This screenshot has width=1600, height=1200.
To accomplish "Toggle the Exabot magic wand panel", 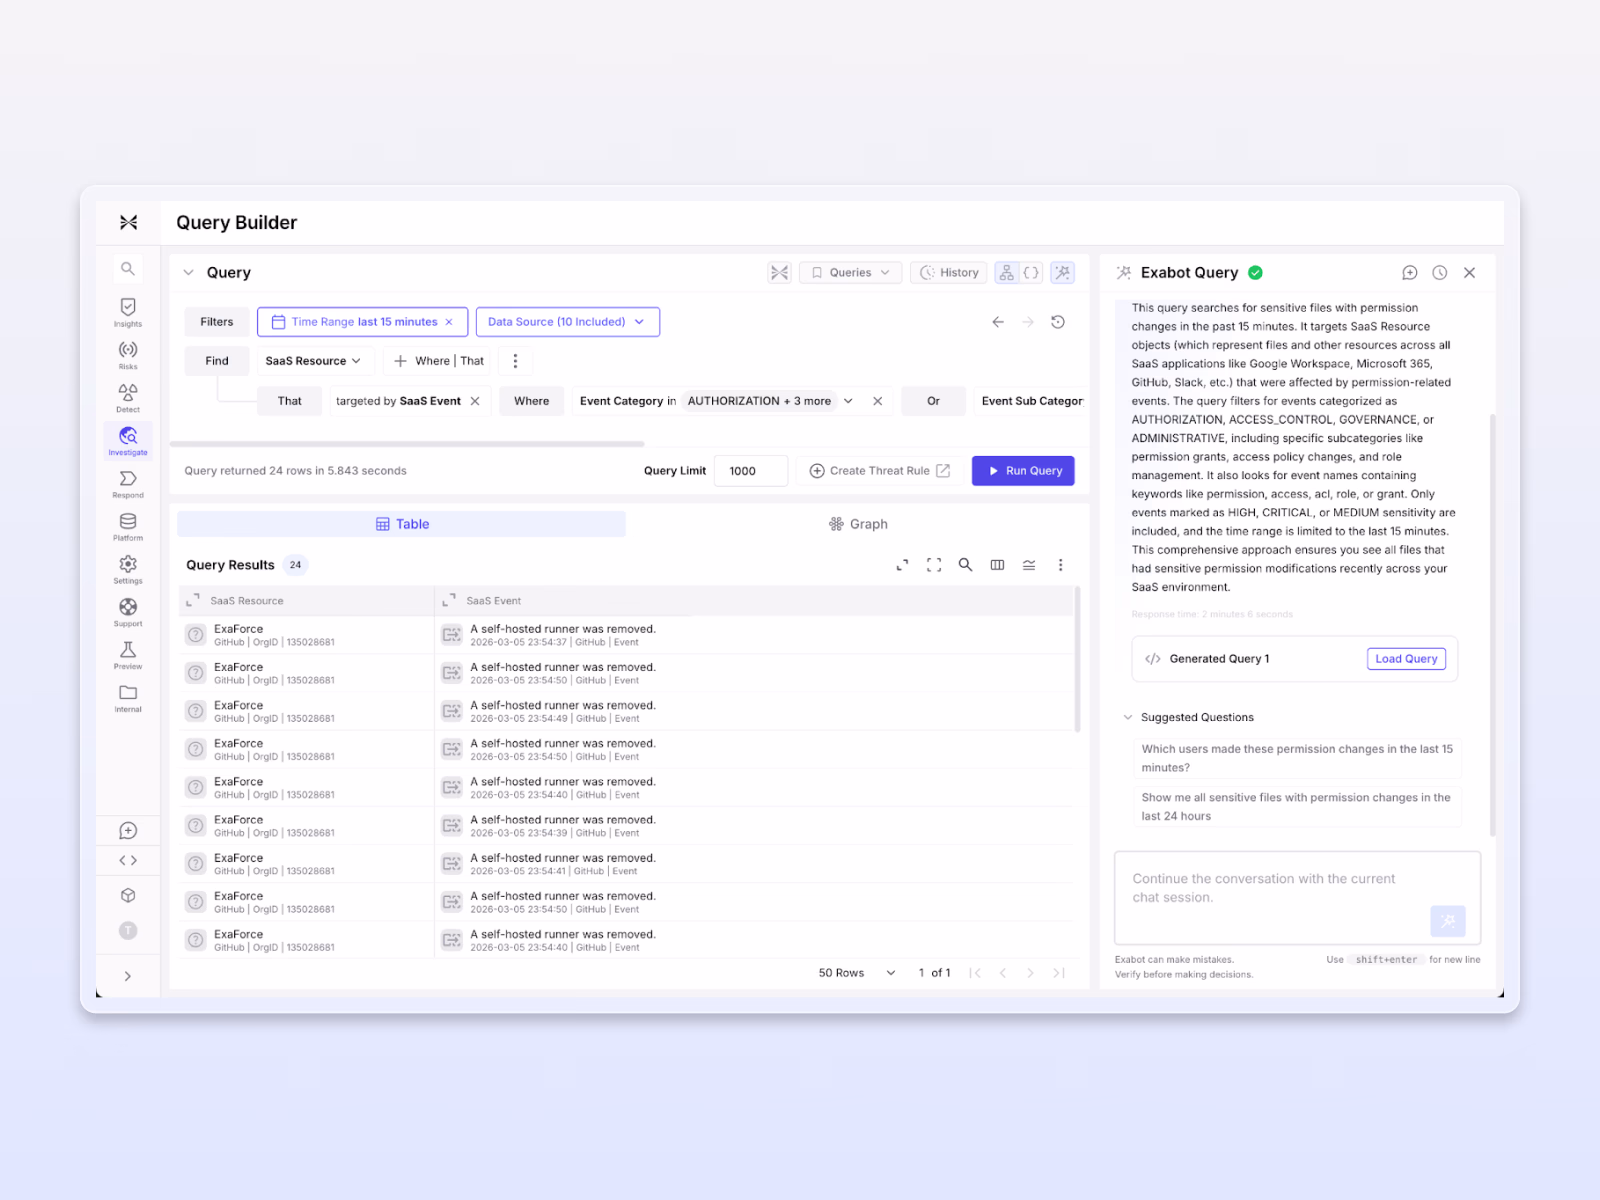I will tap(1062, 272).
